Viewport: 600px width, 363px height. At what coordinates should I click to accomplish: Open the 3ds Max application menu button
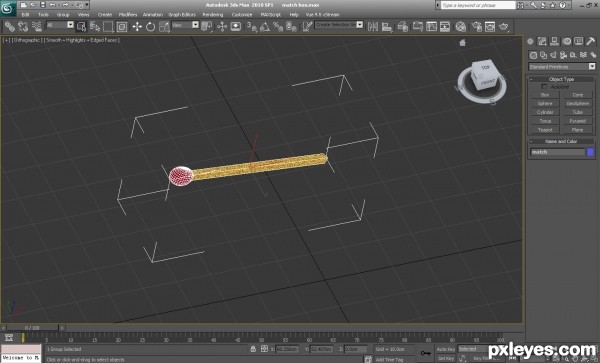(x=7, y=8)
